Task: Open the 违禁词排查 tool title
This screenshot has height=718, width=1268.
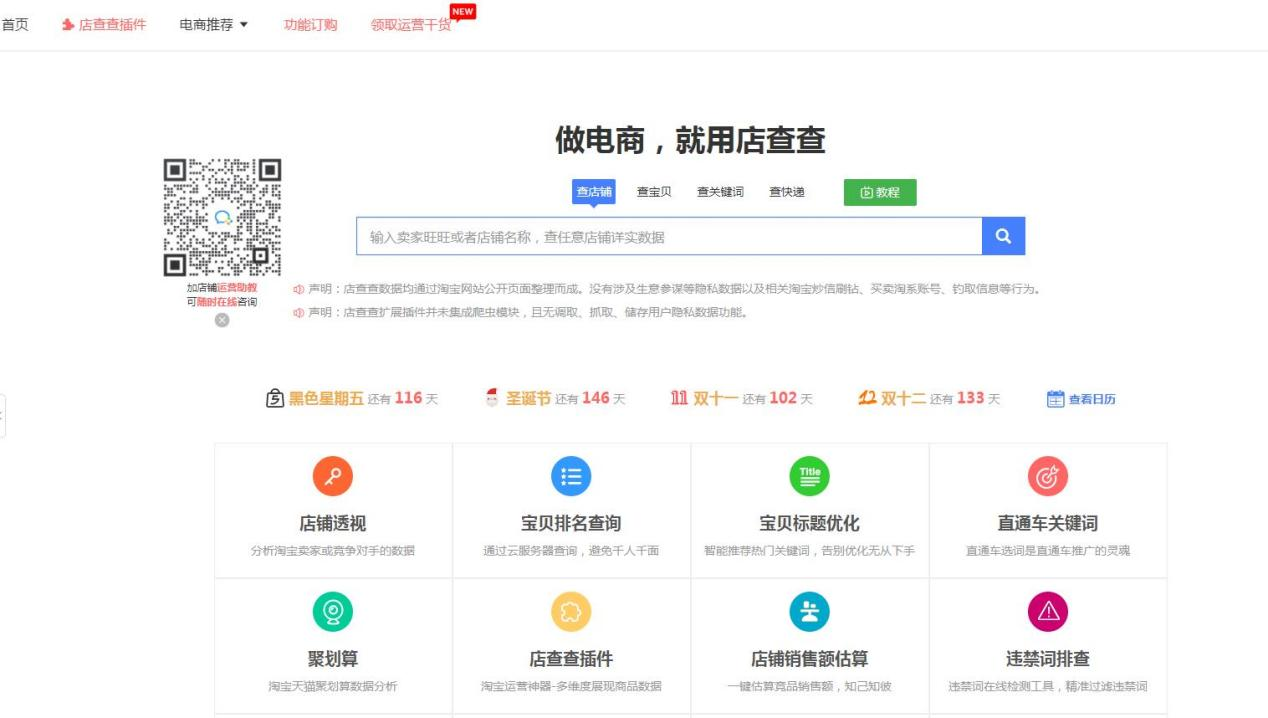Action: pos(1047,659)
